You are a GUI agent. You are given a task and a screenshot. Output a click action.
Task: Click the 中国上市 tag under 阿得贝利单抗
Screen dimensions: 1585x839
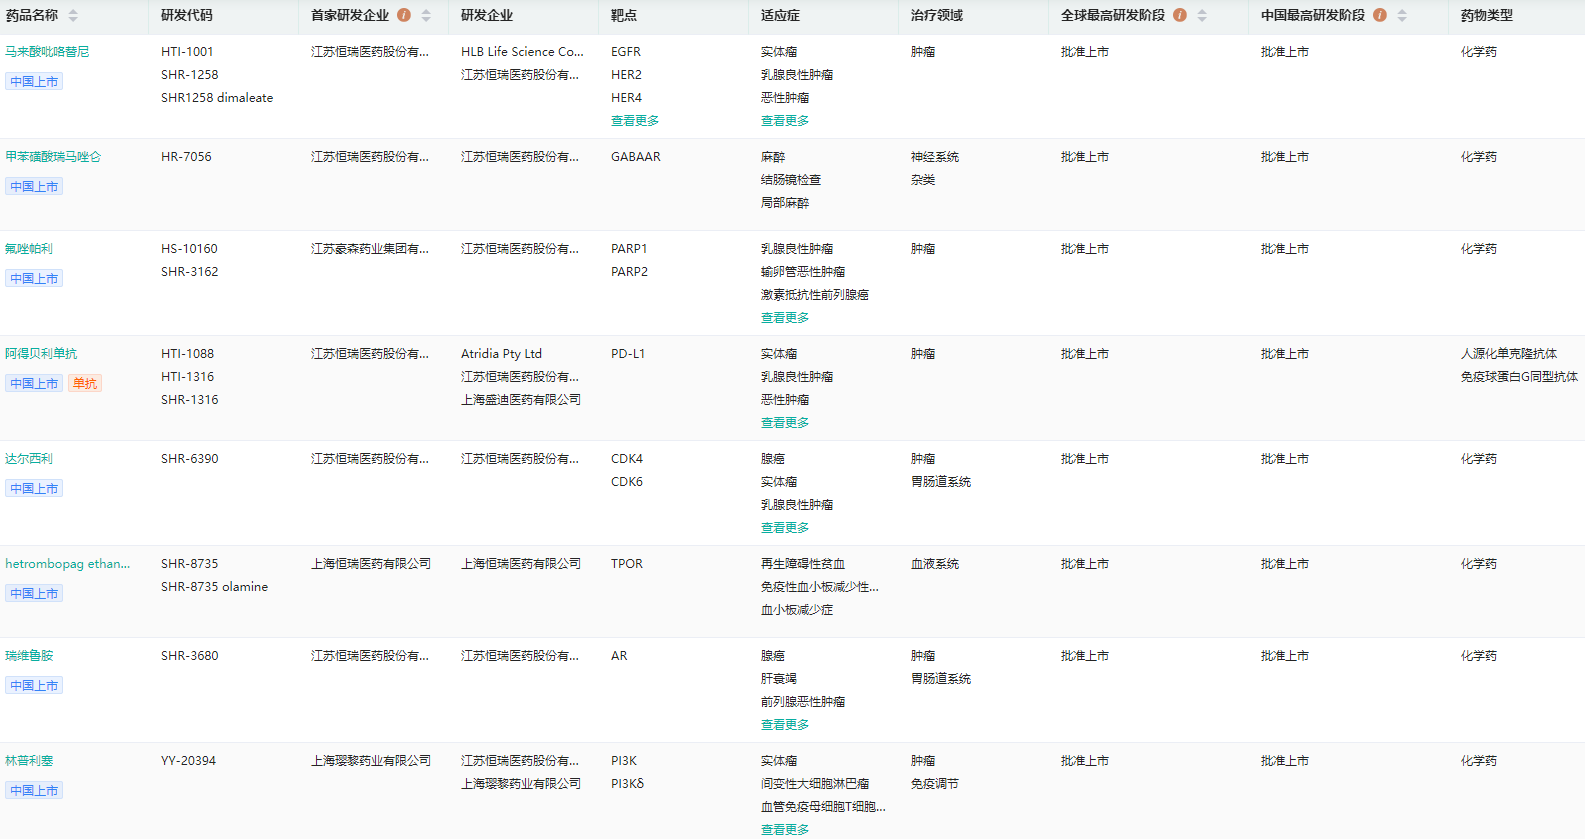[34, 384]
